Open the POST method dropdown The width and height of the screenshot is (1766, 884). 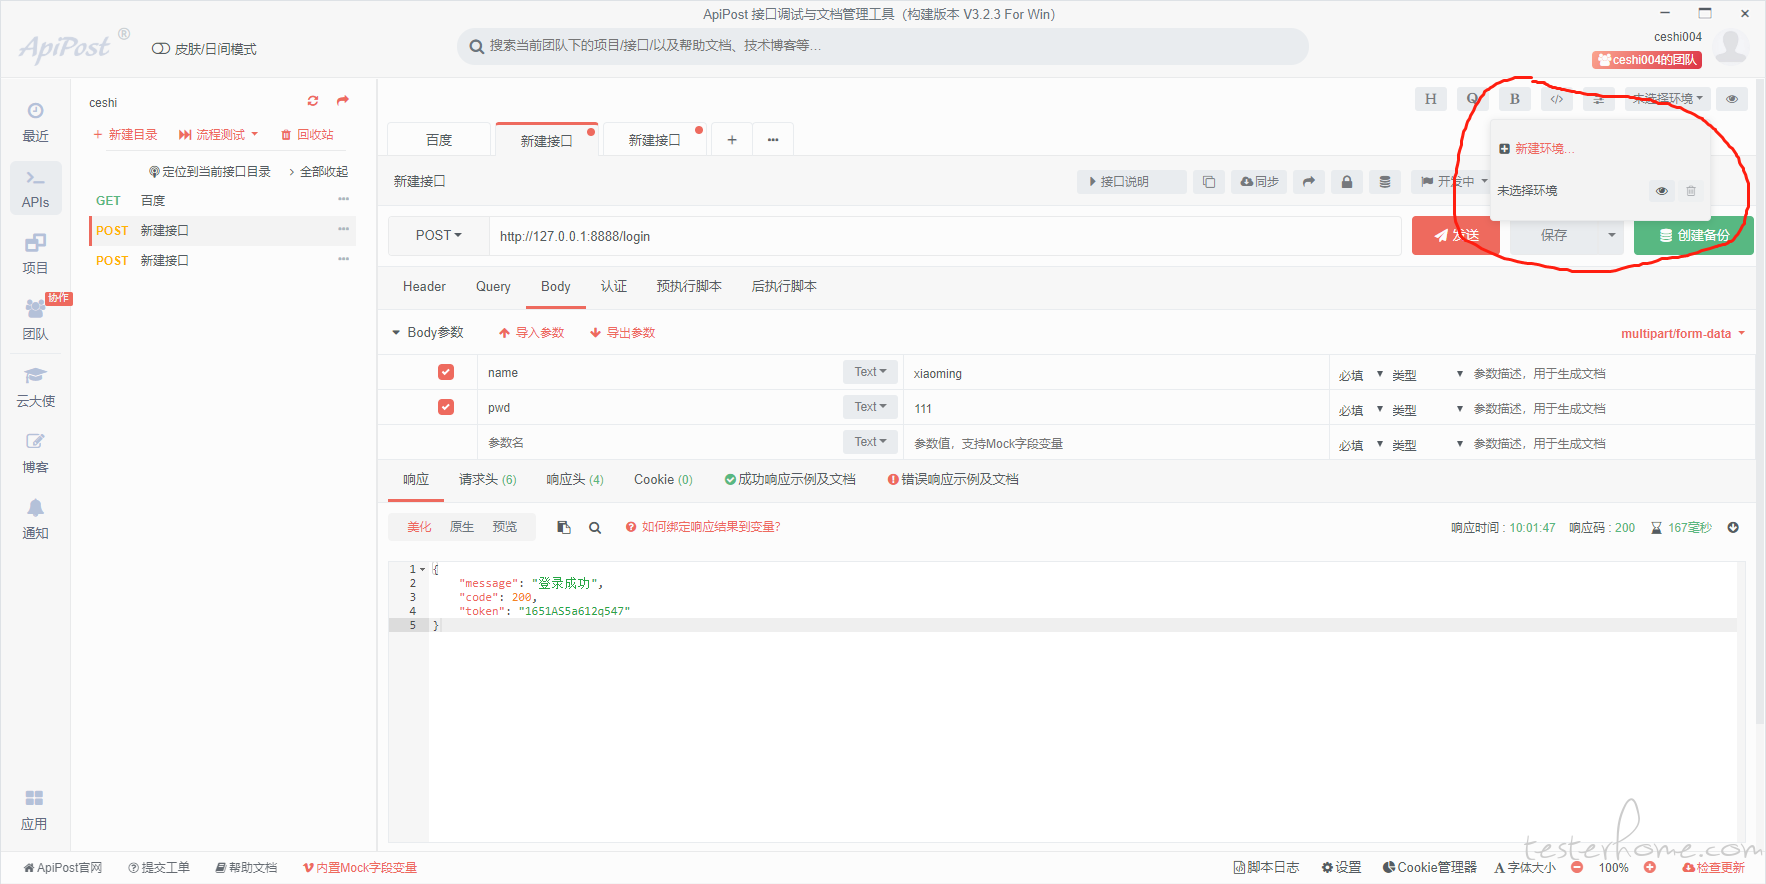pos(439,236)
